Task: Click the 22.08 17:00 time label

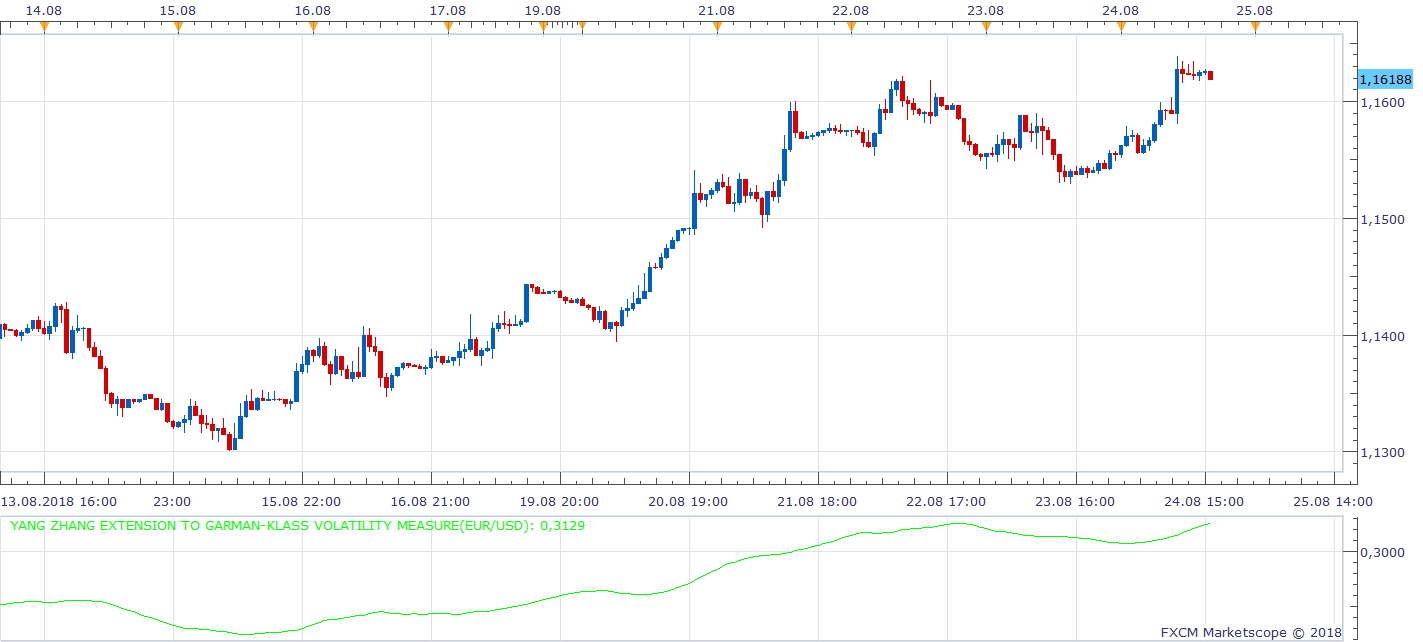Action: click(947, 501)
